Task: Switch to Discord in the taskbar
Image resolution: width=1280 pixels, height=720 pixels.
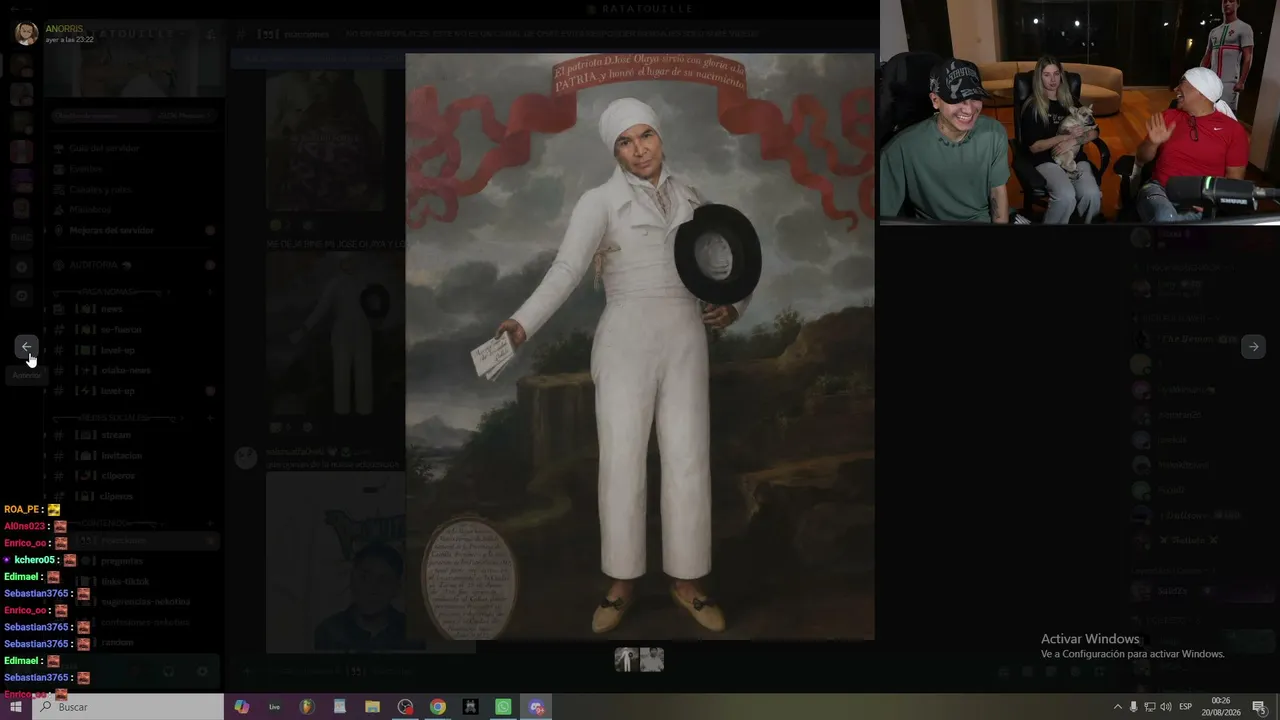Action: (x=536, y=707)
